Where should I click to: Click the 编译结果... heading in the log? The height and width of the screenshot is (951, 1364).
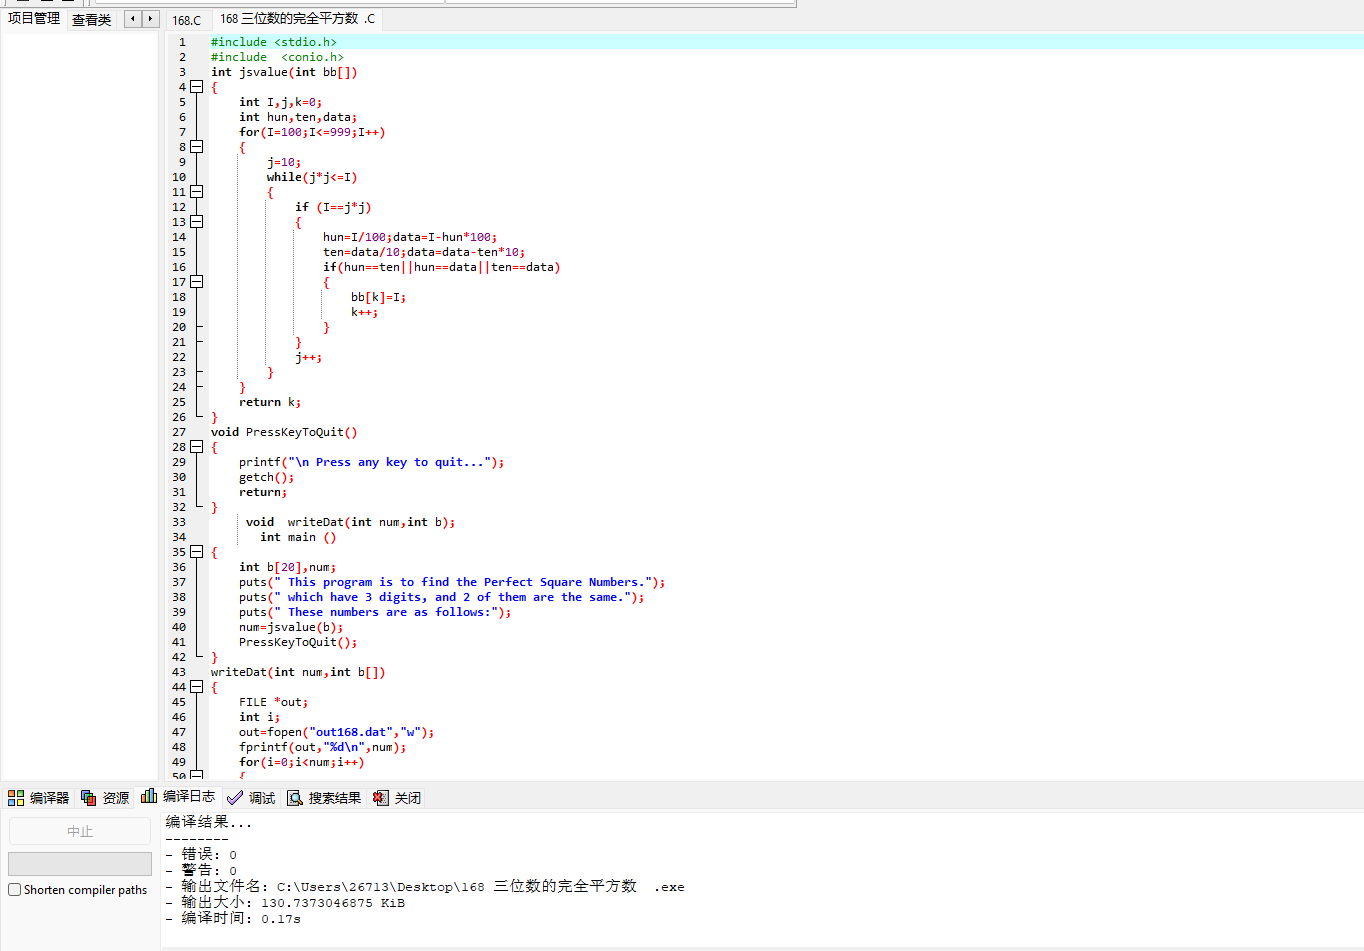click(x=209, y=822)
